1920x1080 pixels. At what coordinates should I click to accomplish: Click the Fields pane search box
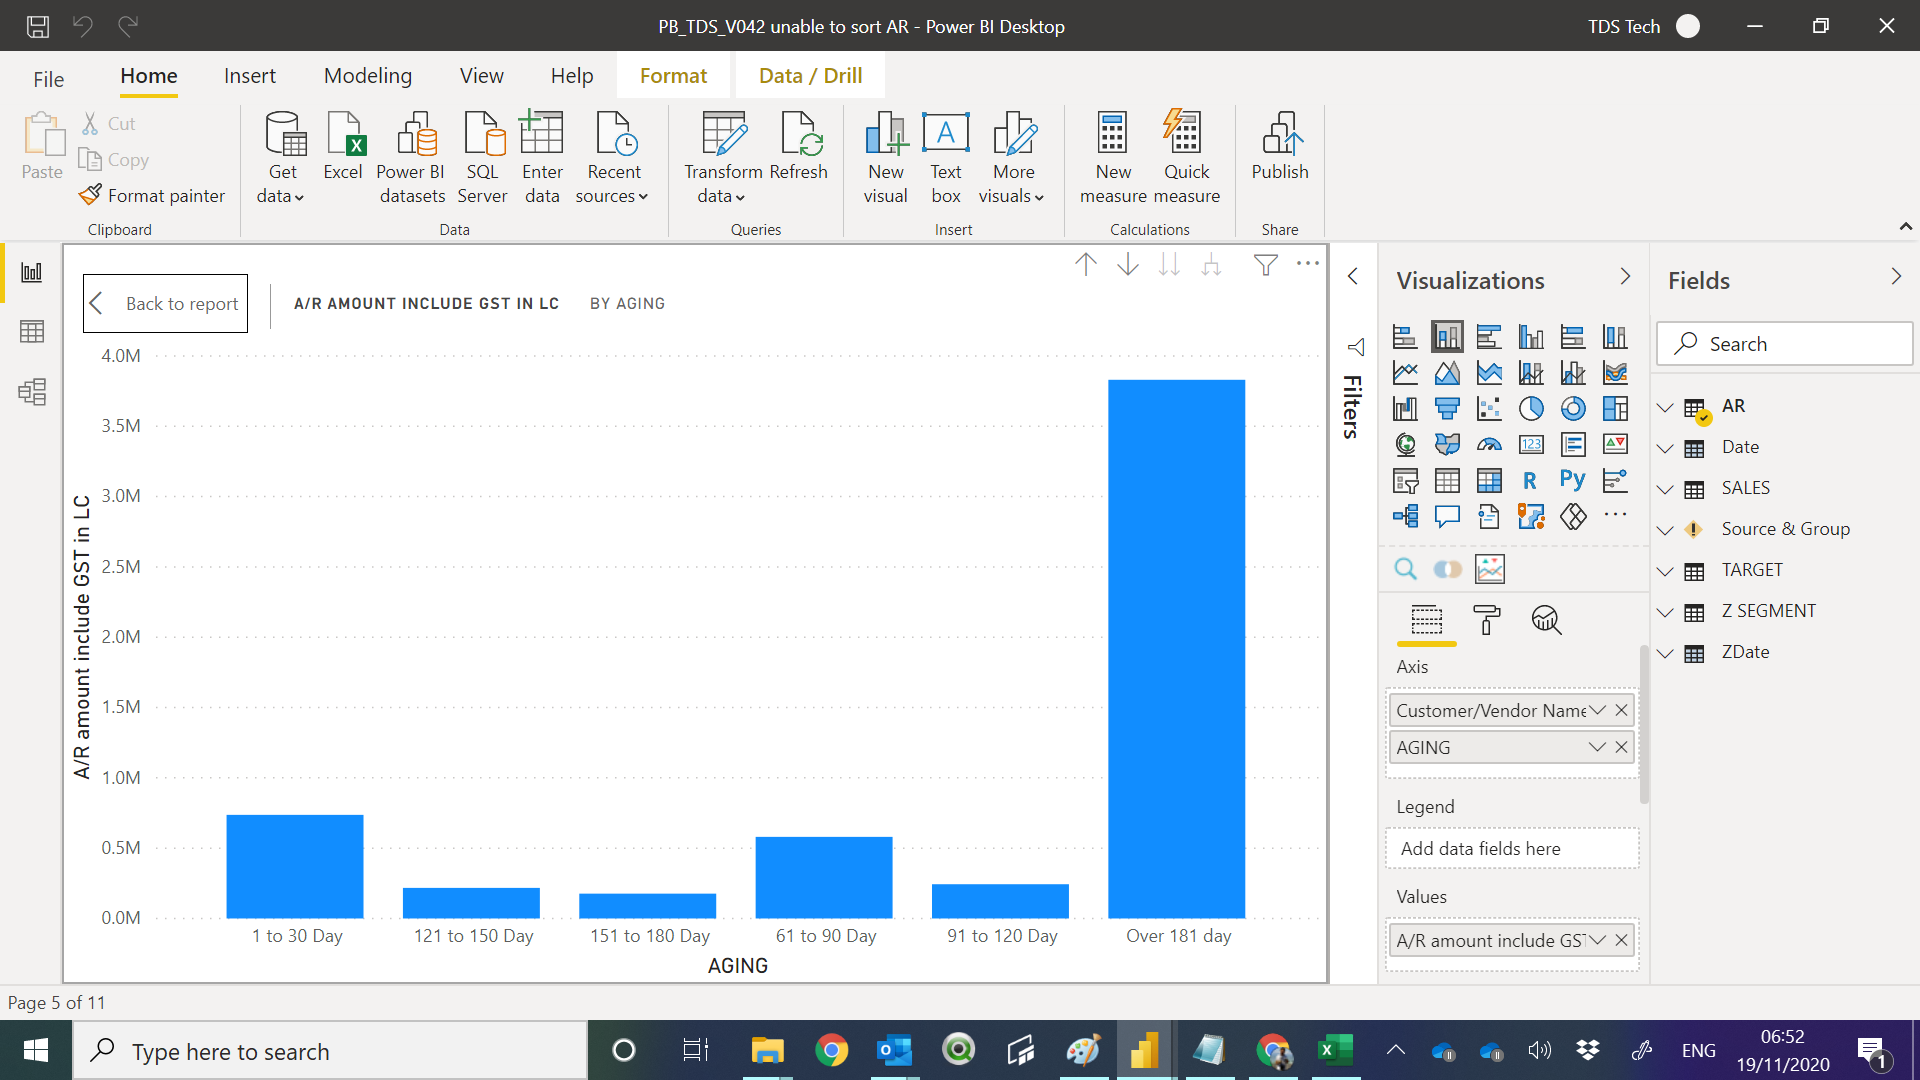1785,343
